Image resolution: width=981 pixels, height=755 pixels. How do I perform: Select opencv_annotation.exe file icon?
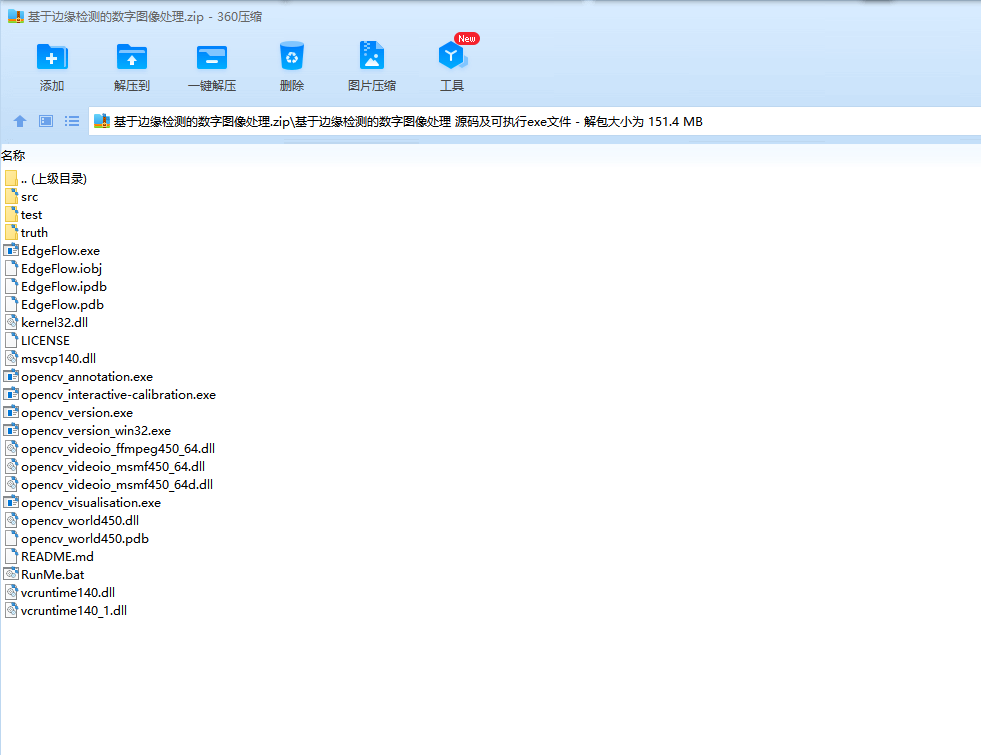[11, 377]
